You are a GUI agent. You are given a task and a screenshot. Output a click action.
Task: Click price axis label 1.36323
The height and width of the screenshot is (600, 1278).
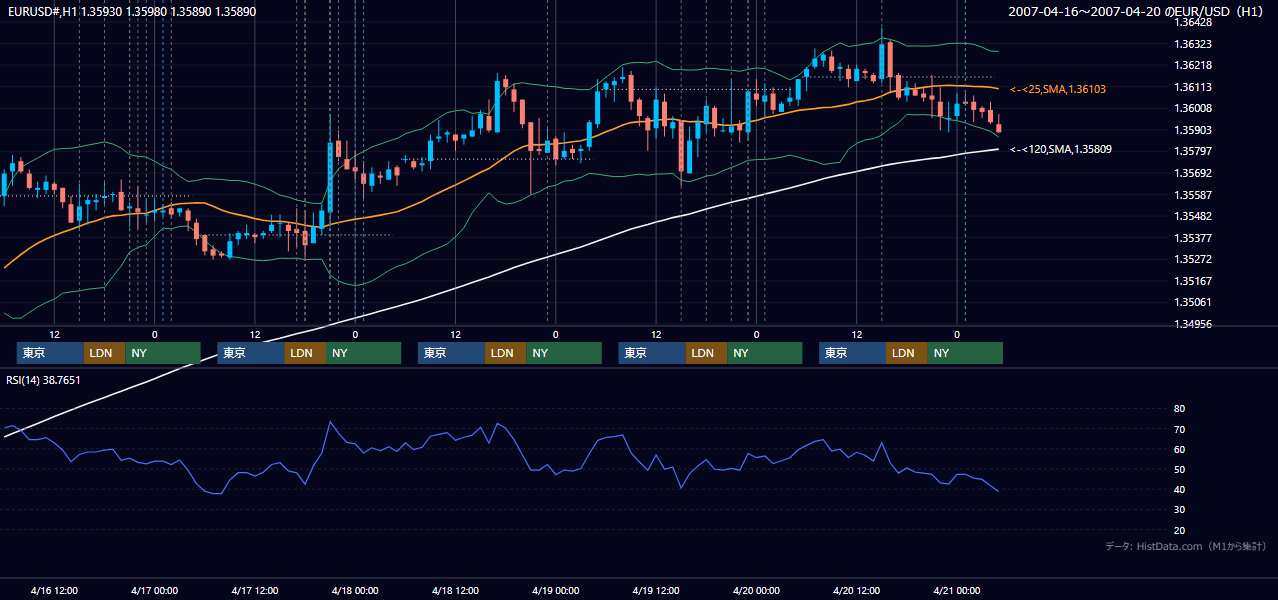pos(1192,44)
